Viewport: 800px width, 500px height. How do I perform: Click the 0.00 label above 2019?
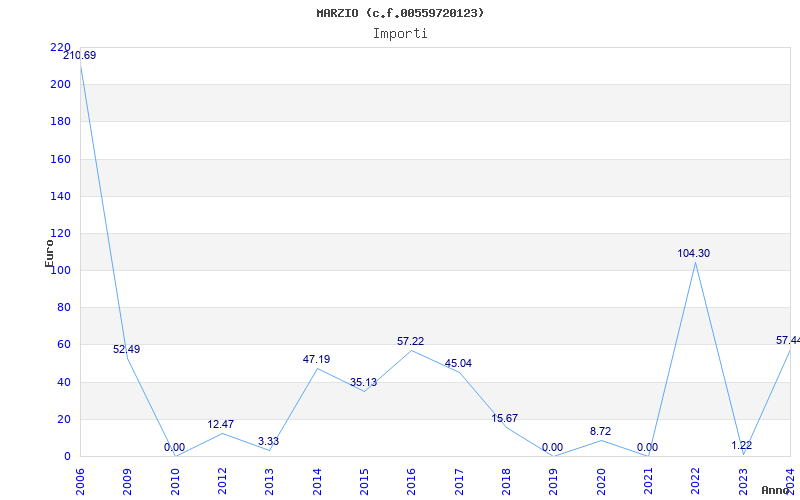click(x=553, y=447)
